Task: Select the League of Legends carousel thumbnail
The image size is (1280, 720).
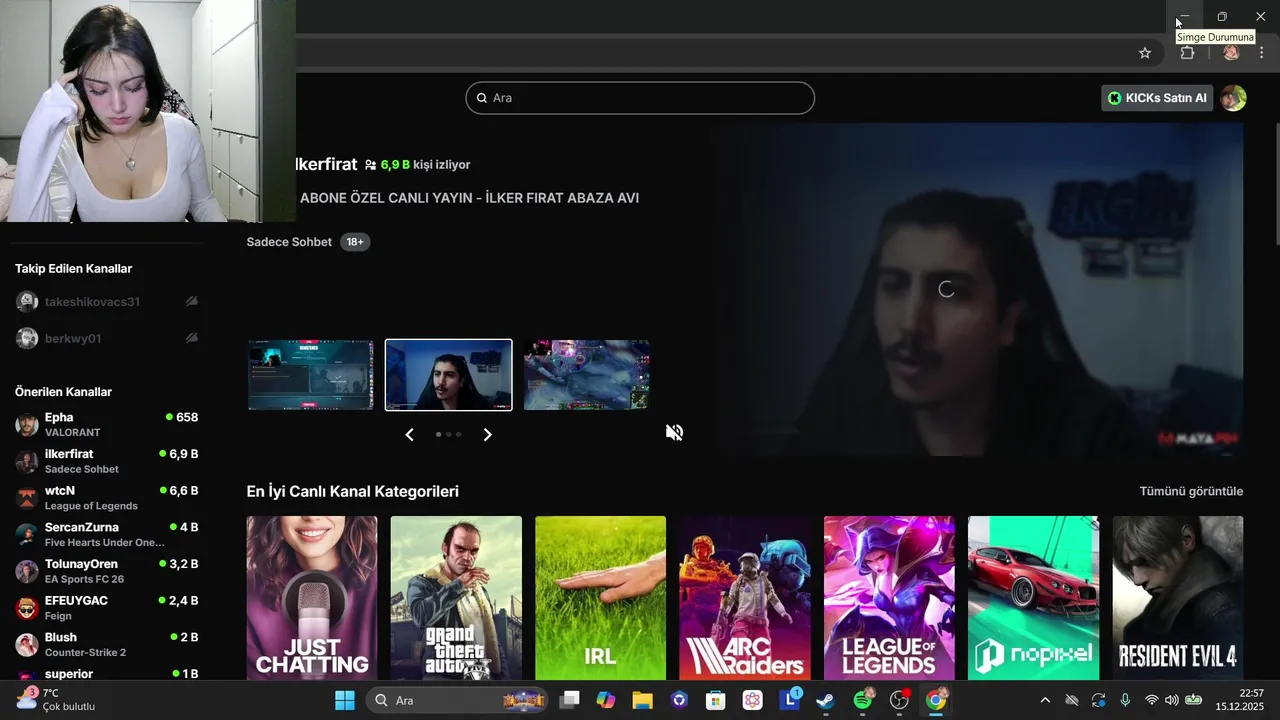Action: click(x=586, y=375)
